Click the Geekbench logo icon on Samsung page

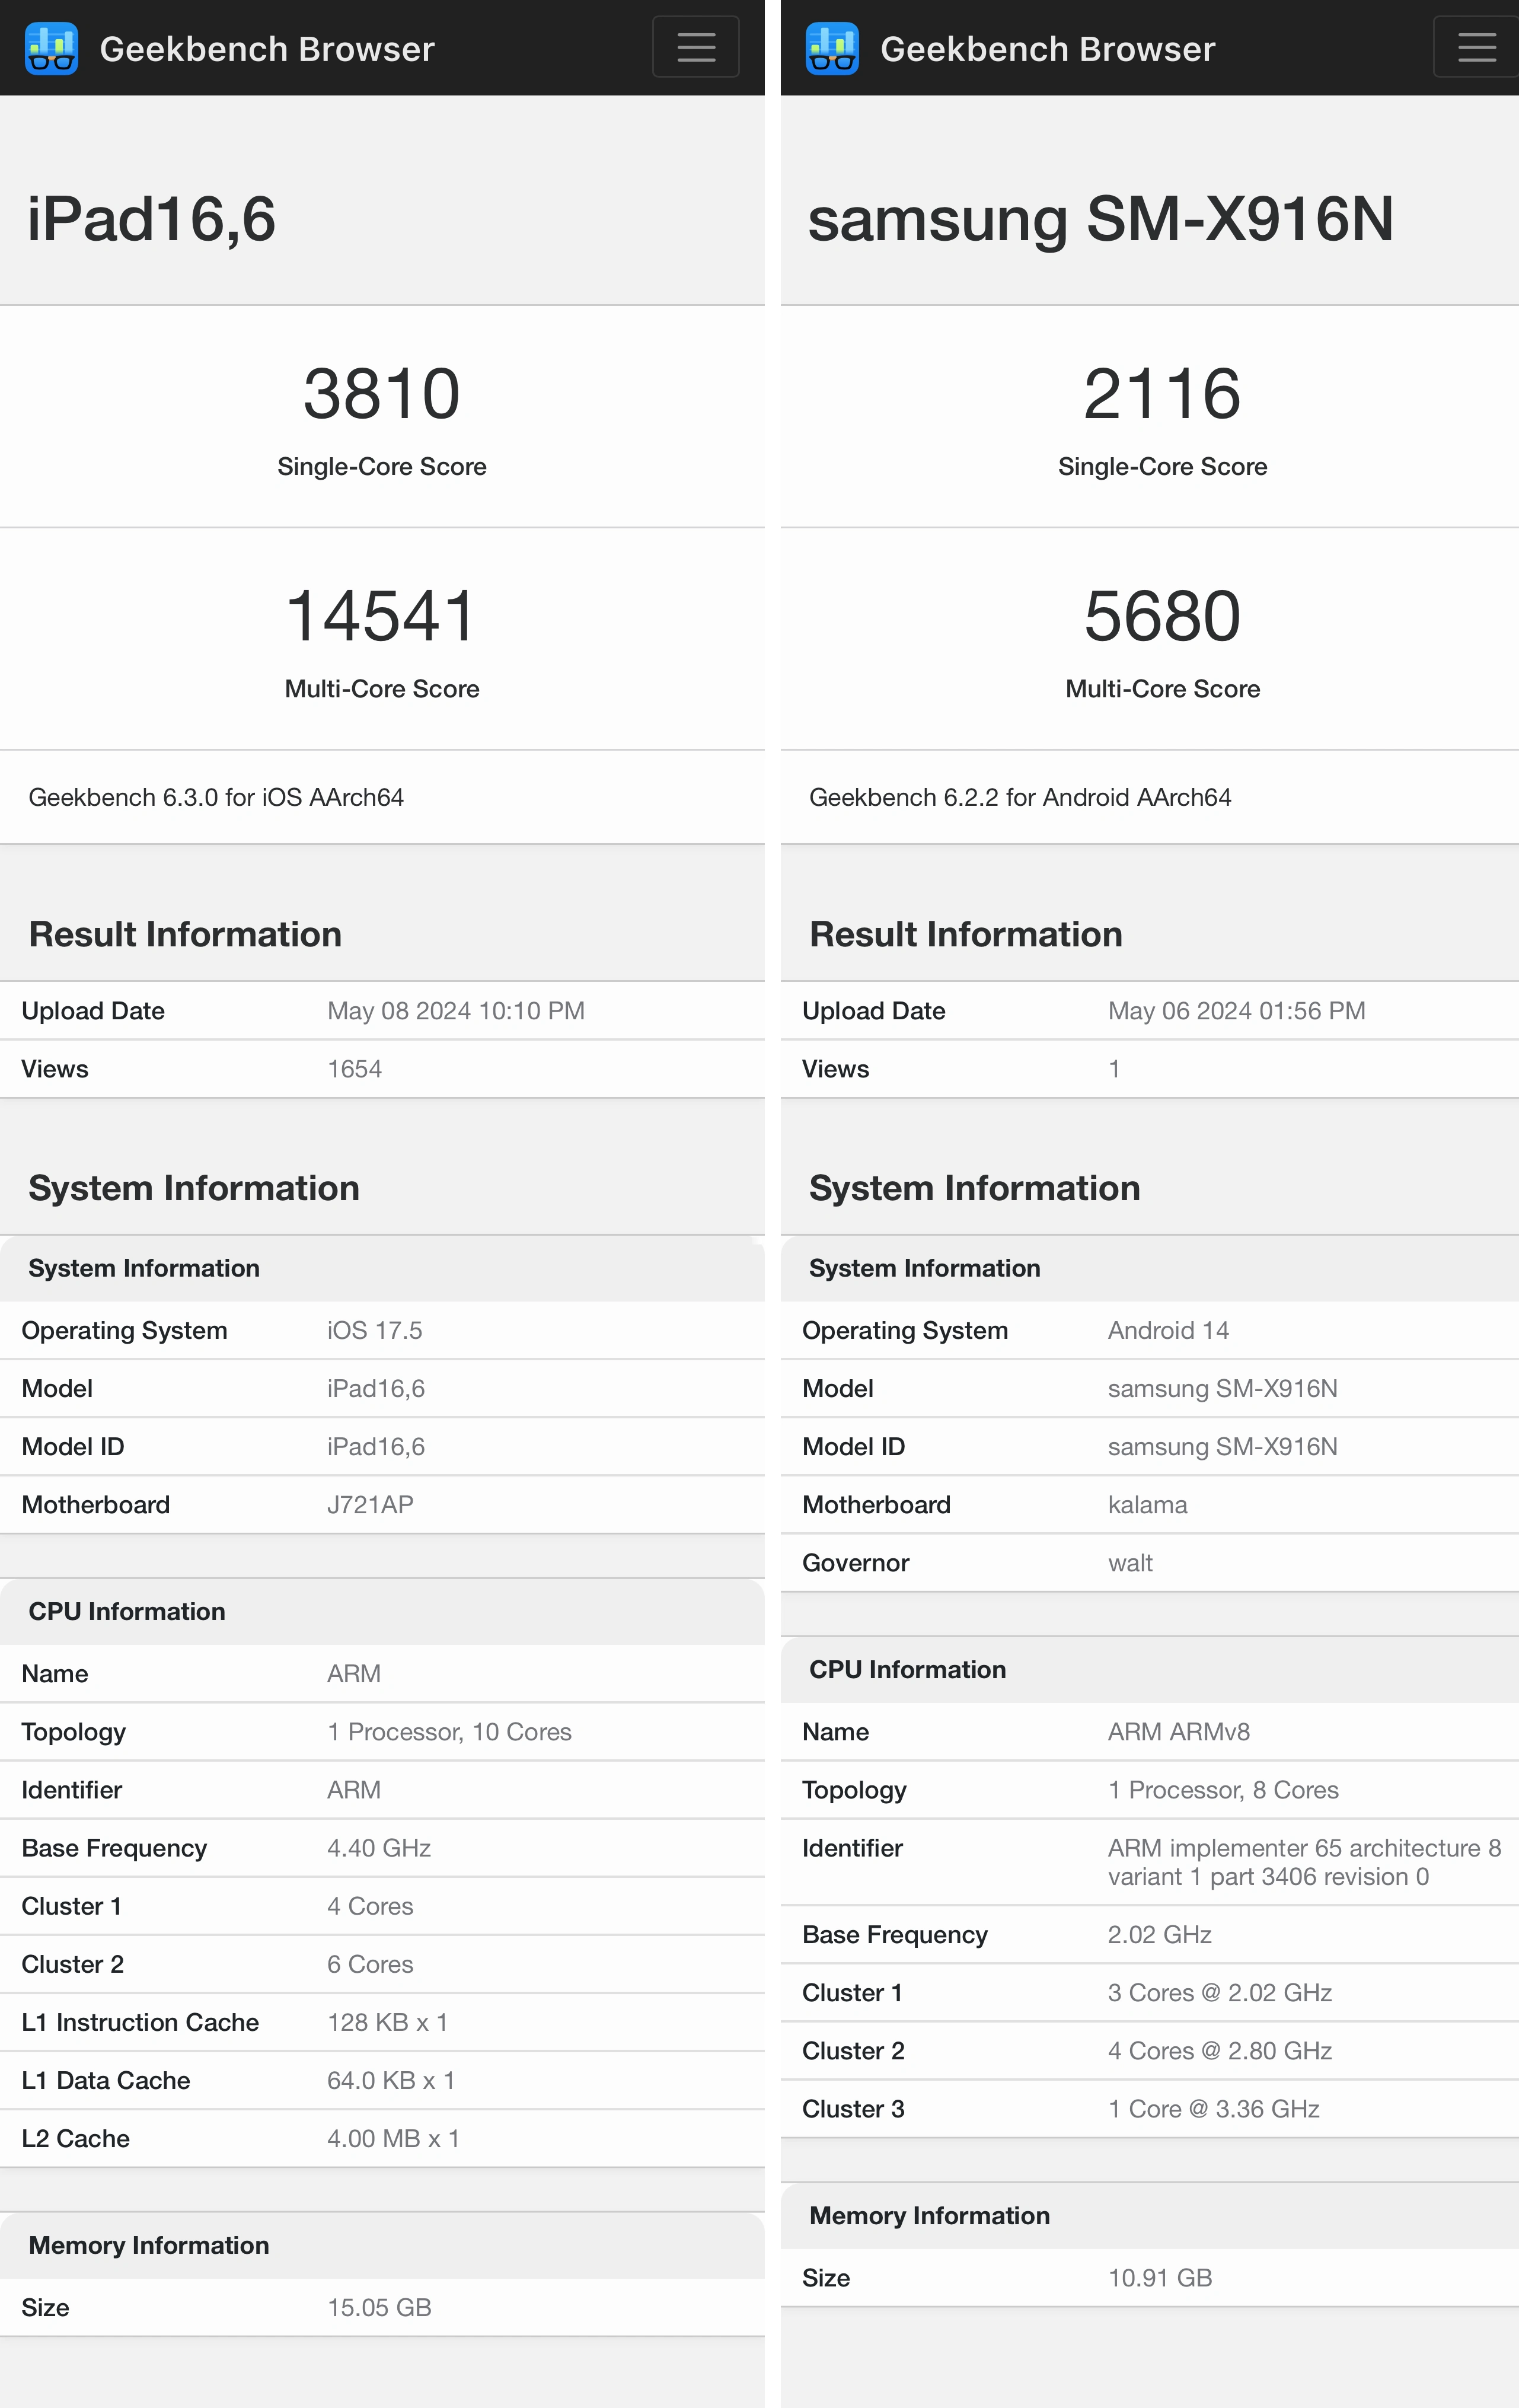pyautogui.click(x=832, y=48)
